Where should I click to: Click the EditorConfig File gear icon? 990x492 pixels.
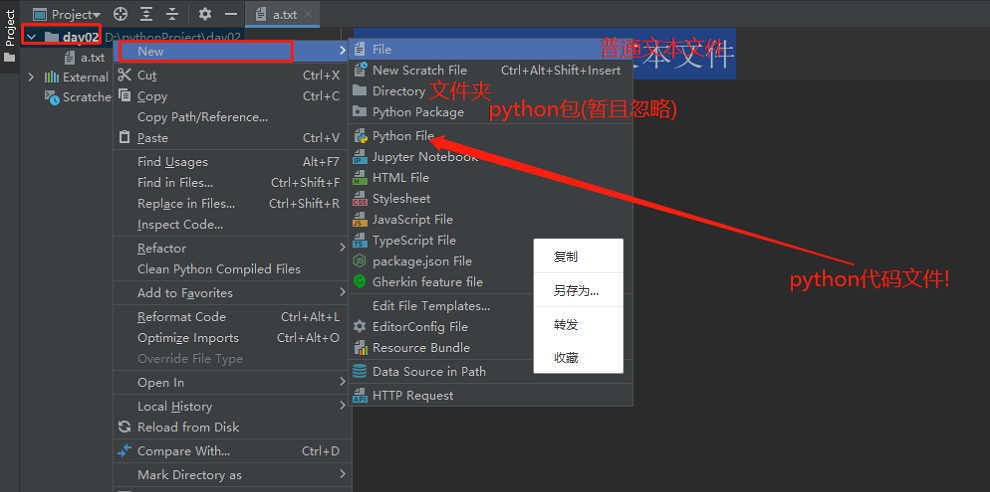pos(359,327)
